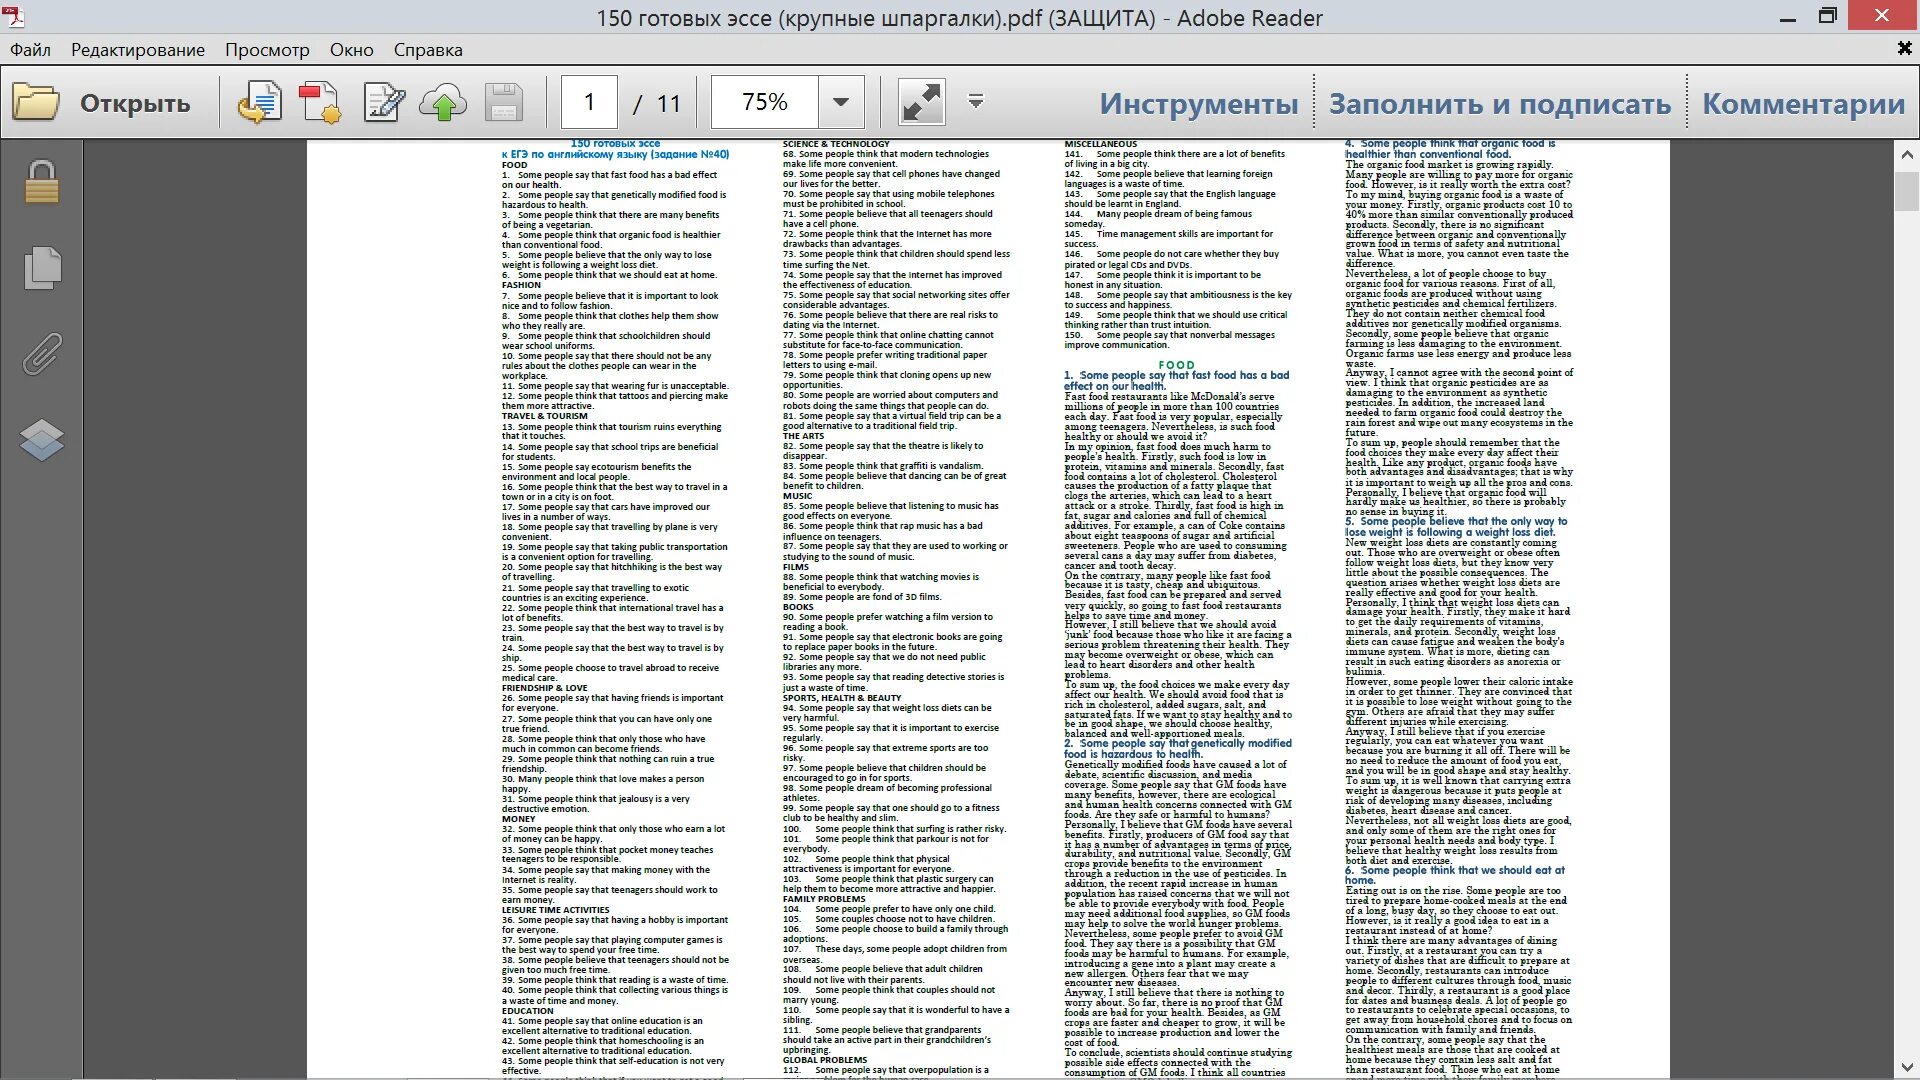This screenshot has height=1080, width=1920.
Task: Click the cloud upload toolbar icon
Action: click(x=443, y=103)
